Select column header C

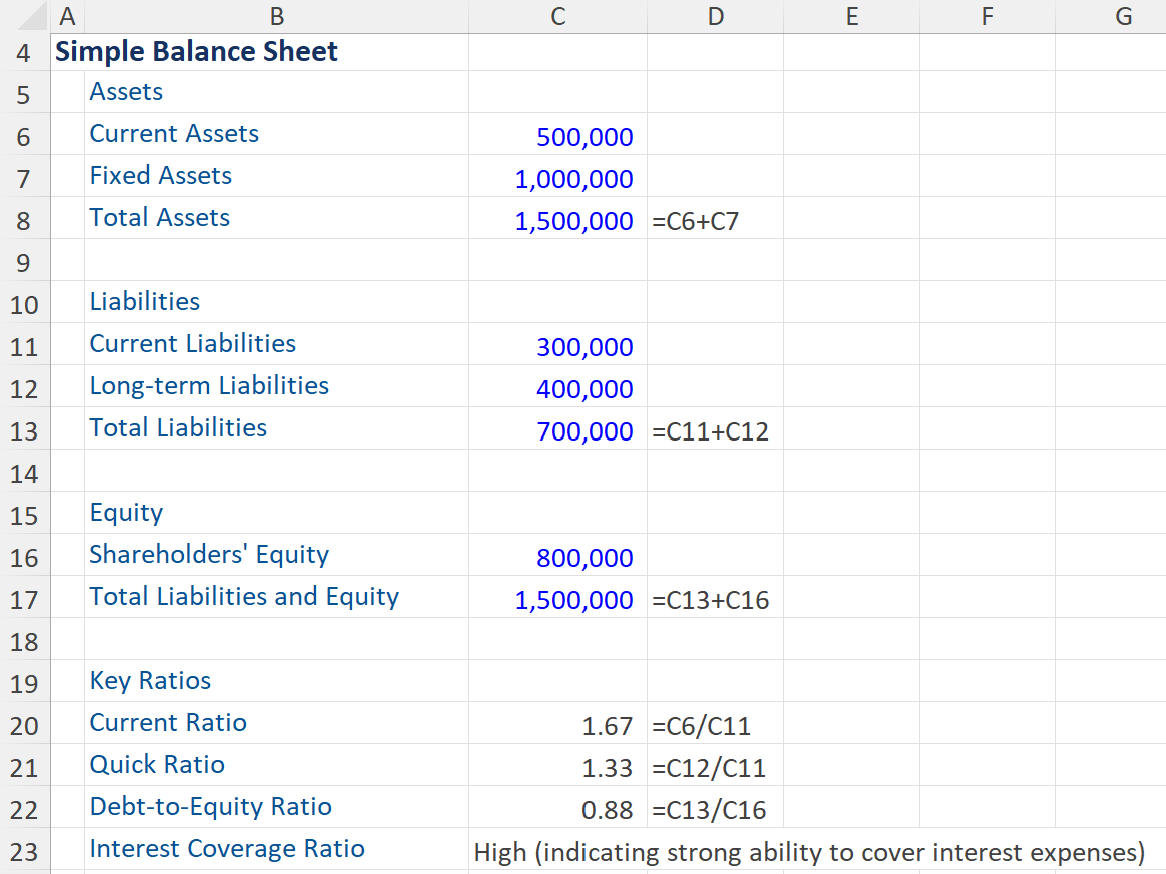tap(557, 16)
